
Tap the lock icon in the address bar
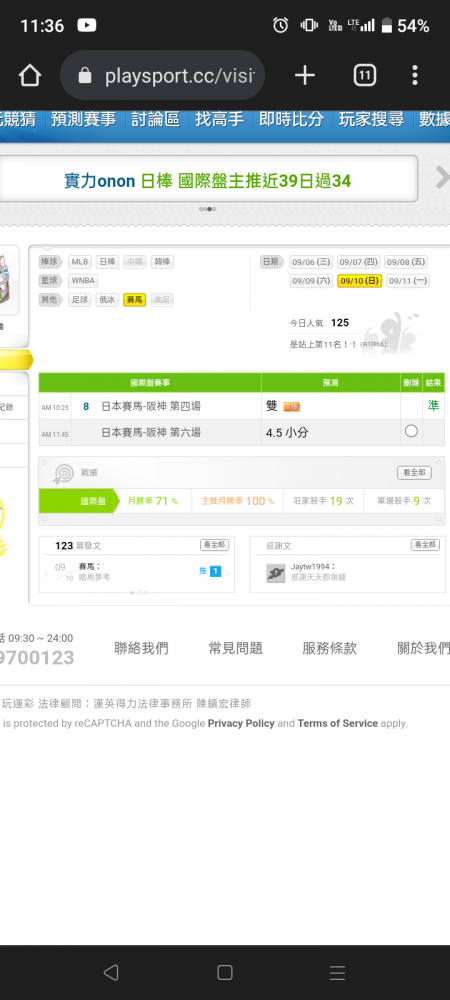coord(85,77)
